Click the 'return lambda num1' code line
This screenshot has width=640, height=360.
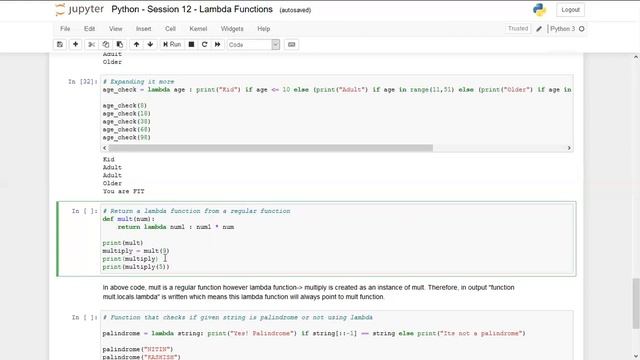(176, 227)
